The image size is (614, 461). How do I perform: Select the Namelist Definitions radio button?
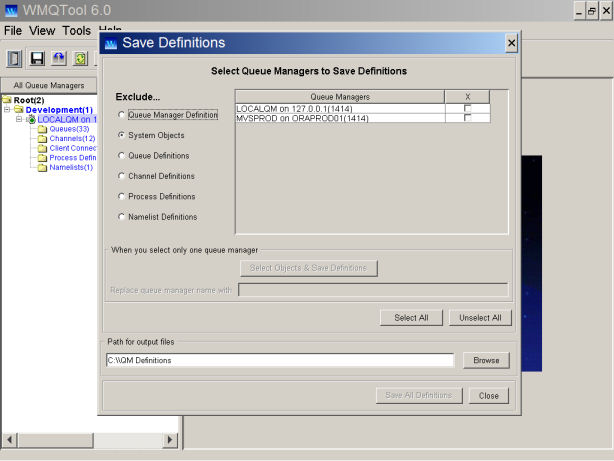[121, 216]
